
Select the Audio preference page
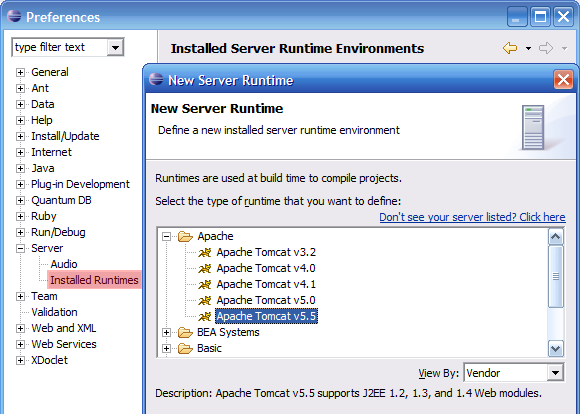[x=64, y=264]
